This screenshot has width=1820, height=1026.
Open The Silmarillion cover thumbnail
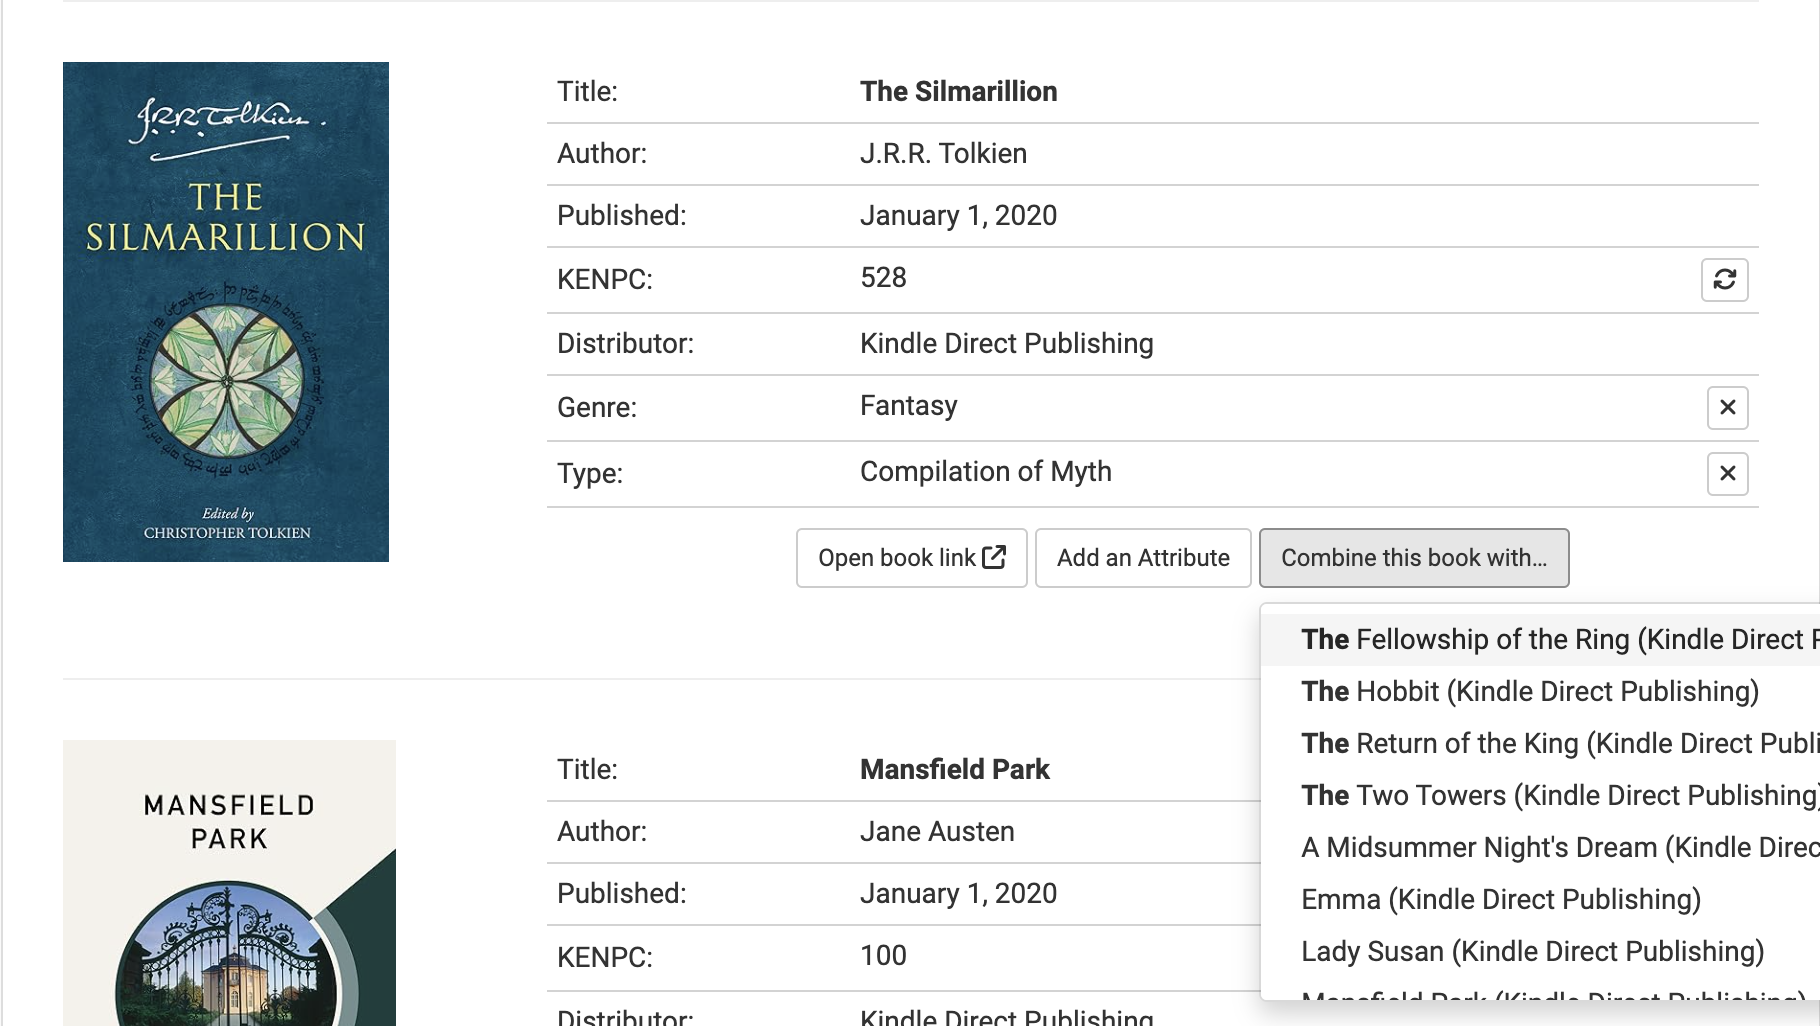click(x=226, y=312)
